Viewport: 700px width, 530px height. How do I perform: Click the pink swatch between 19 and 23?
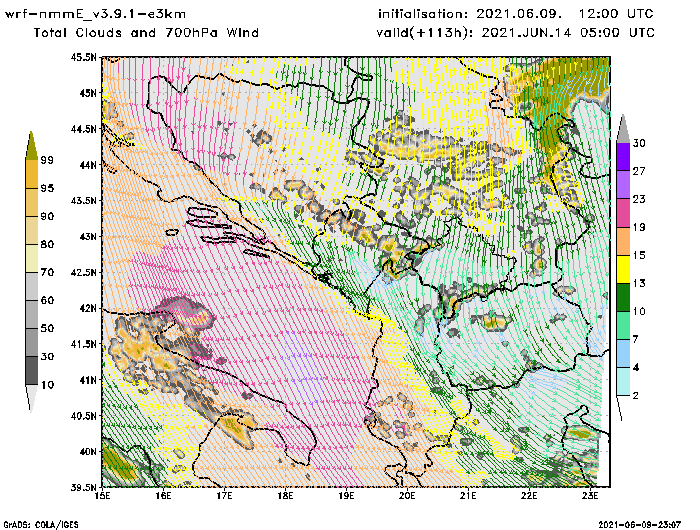click(623, 213)
